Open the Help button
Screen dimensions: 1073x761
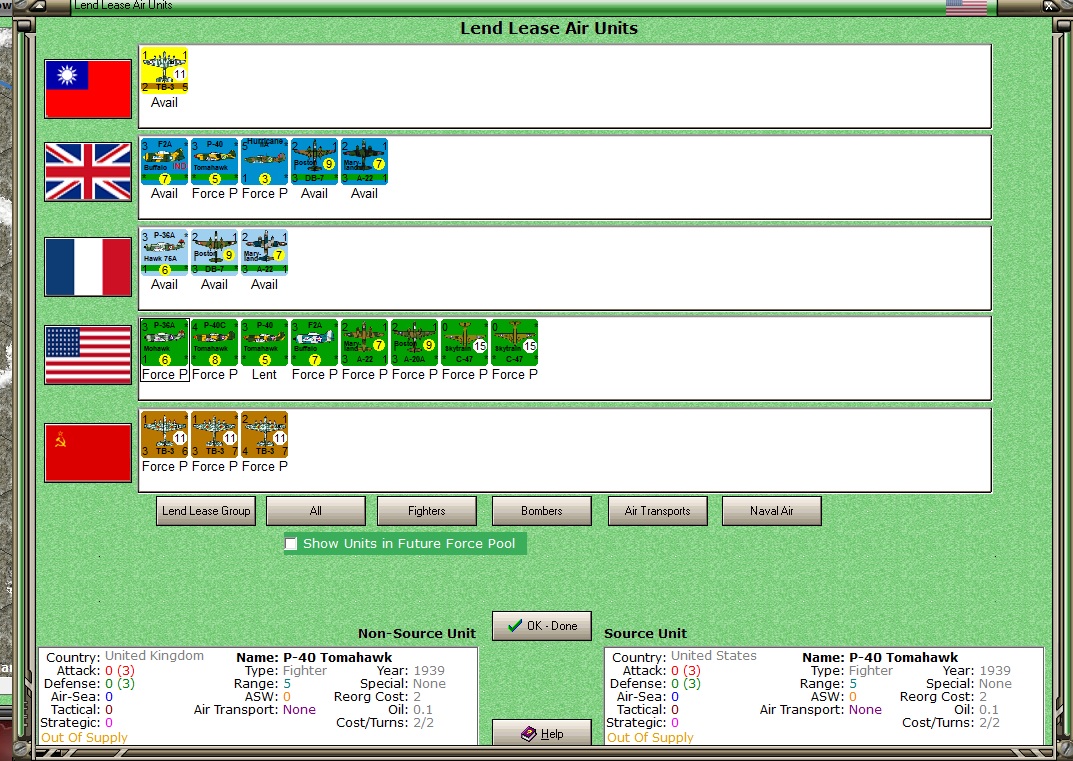pos(542,734)
